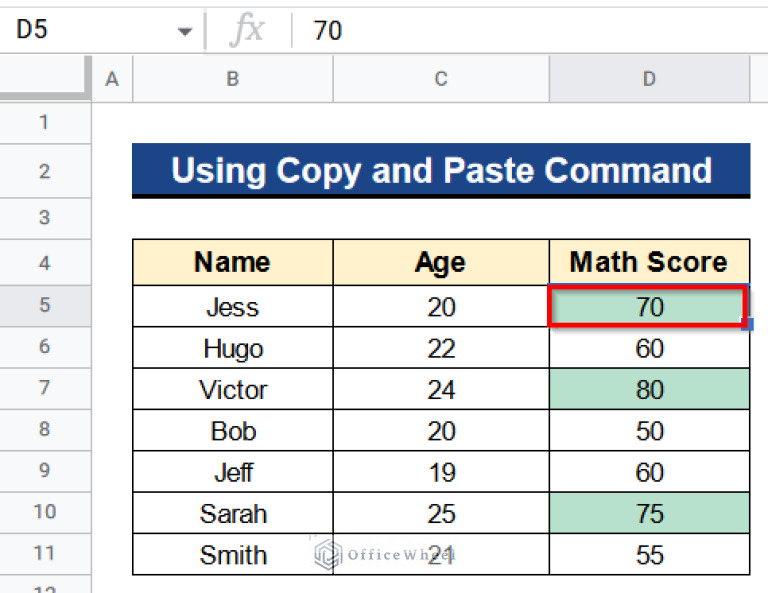
Task: Select column A header
Action: pyautogui.click(x=112, y=79)
